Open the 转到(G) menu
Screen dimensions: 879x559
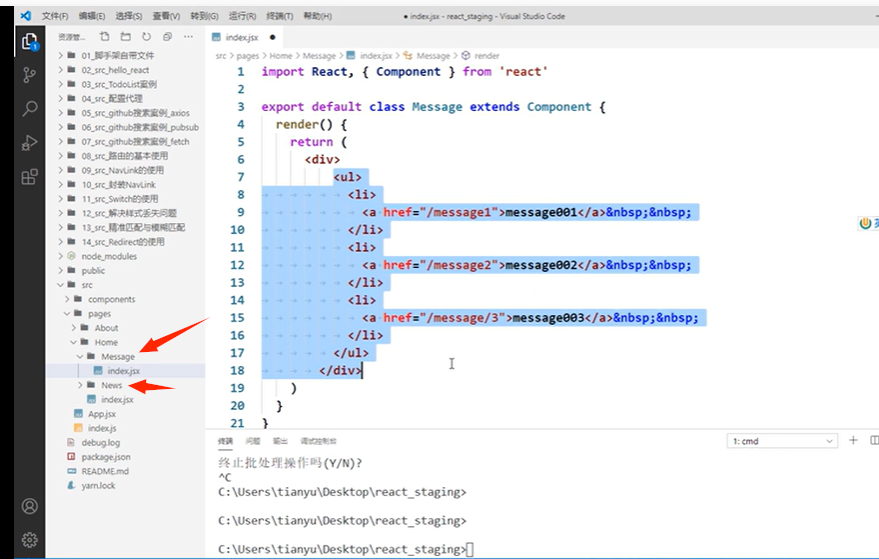[x=205, y=16]
